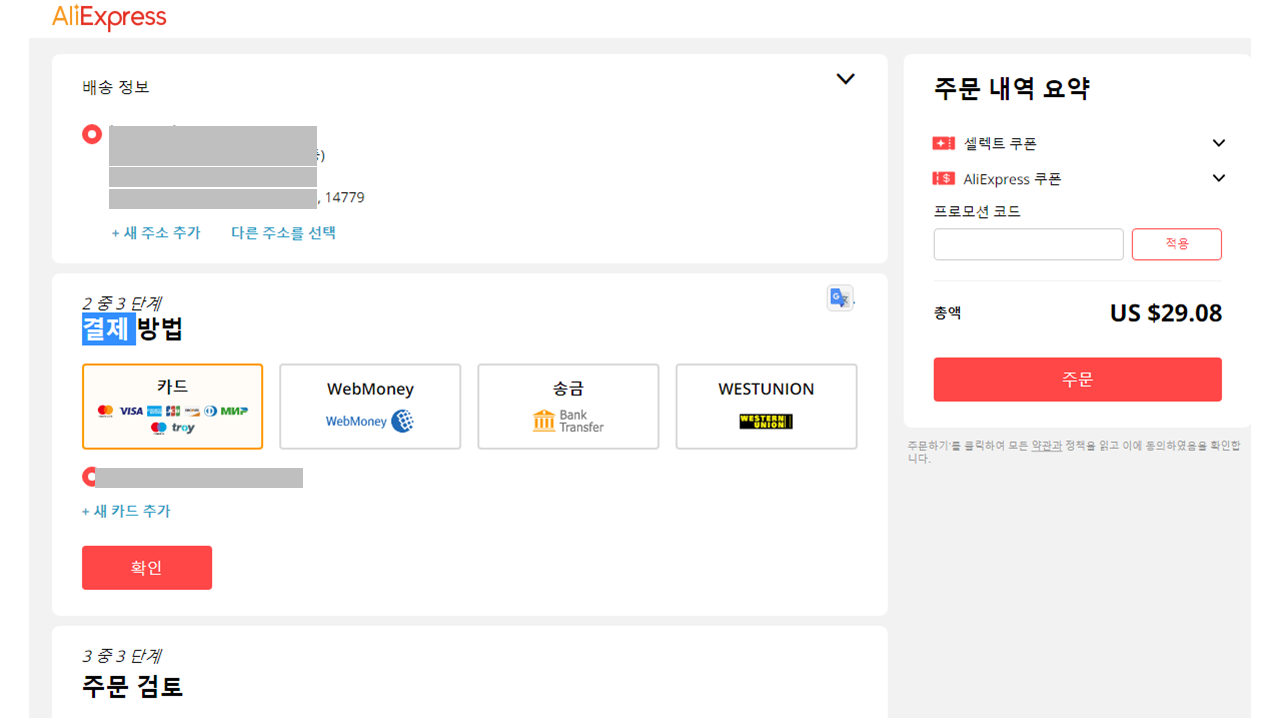Click the + 새 카드 추가 link

(x=126, y=510)
